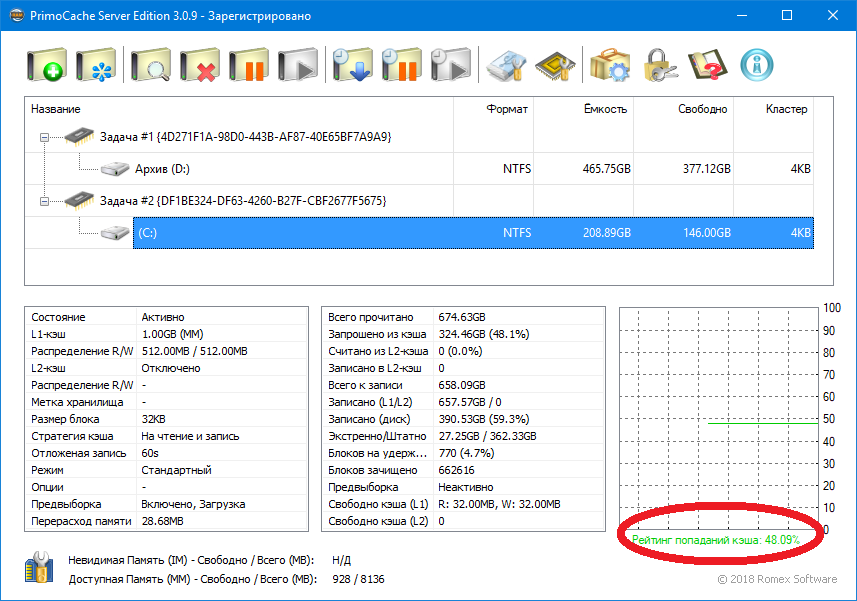Click the L2-кэш value Отключено
The height and width of the screenshot is (601, 857).
pyautogui.click(x=171, y=368)
